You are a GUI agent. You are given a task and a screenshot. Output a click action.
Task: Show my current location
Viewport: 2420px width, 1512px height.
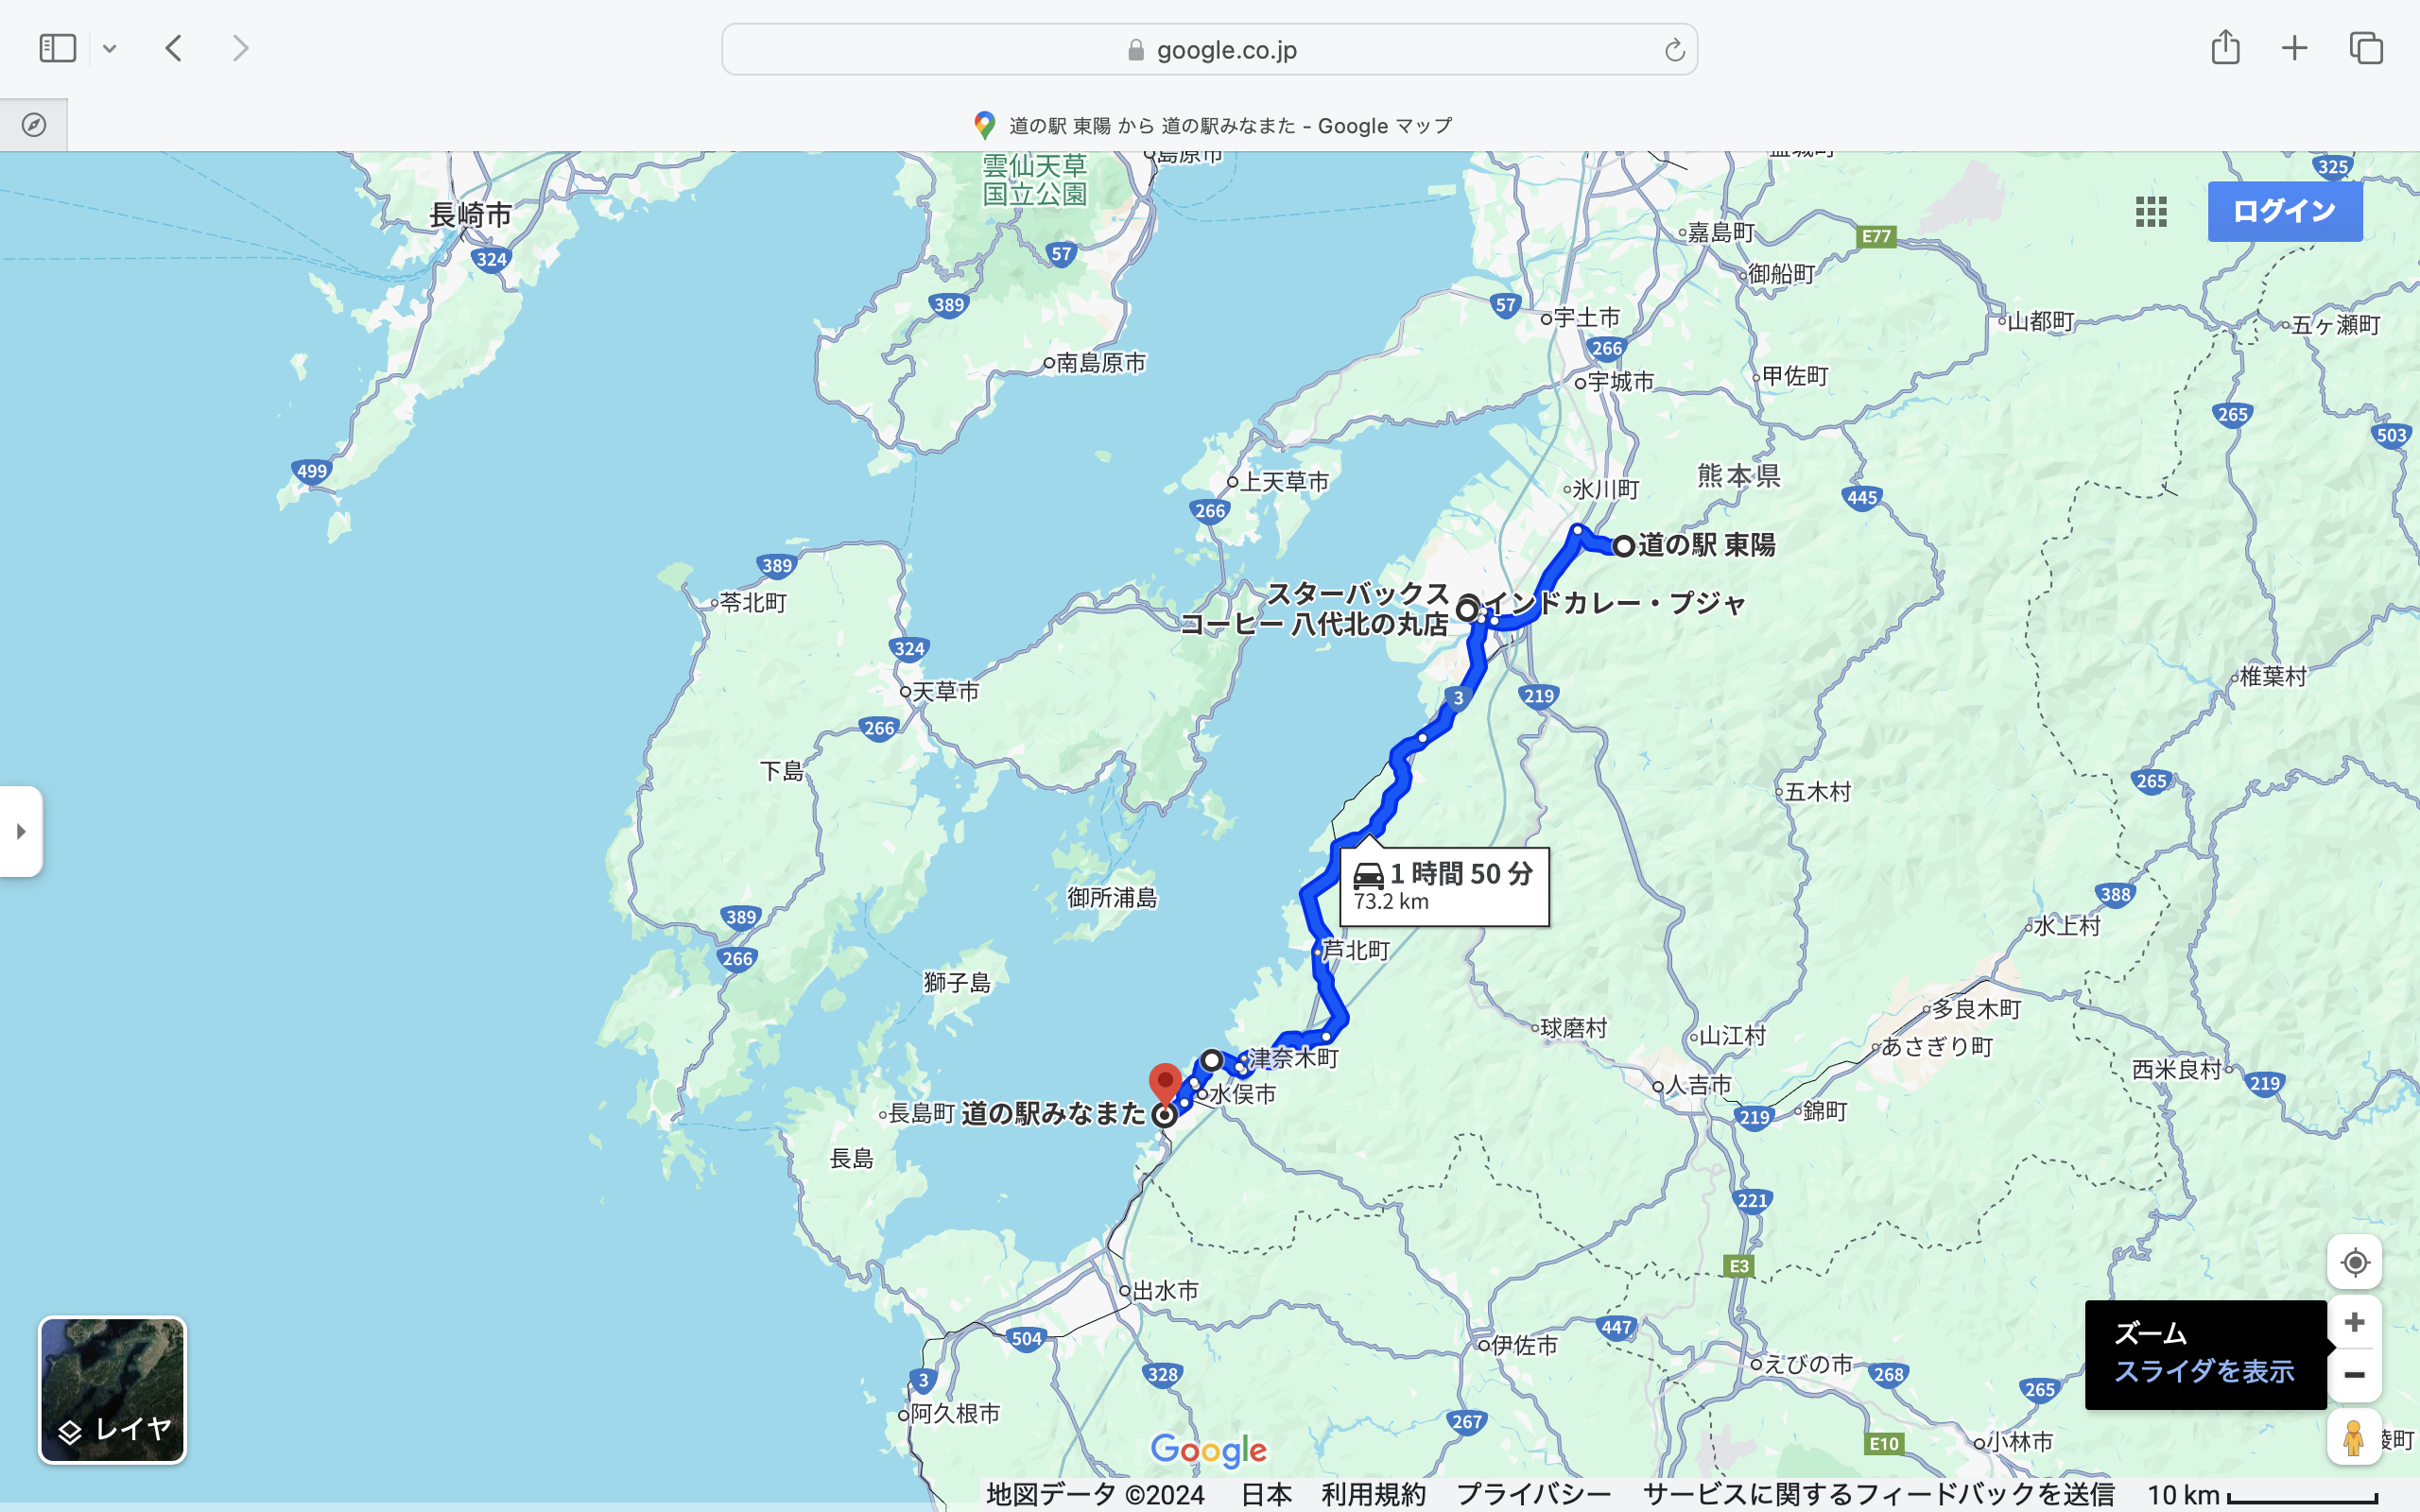pyautogui.click(x=2354, y=1262)
